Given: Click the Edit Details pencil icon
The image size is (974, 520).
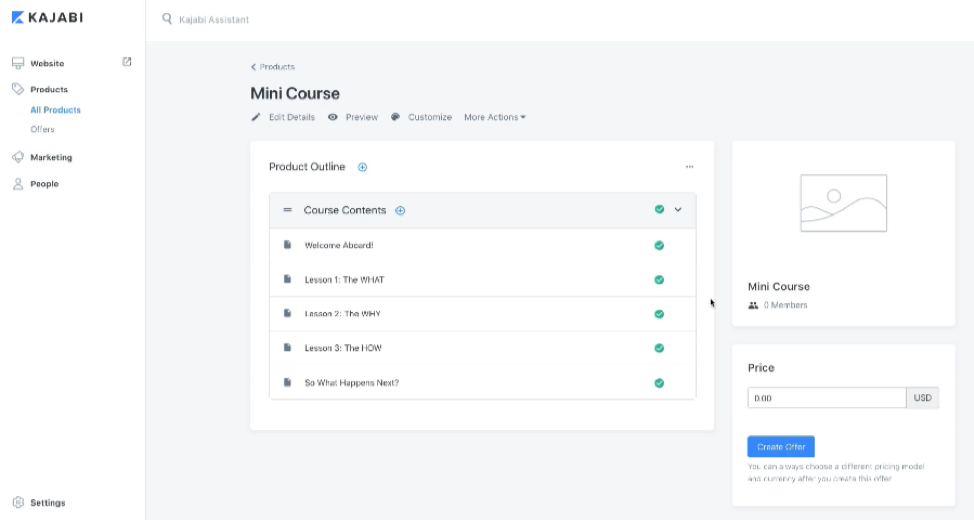Looking at the screenshot, I should tap(255, 117).
